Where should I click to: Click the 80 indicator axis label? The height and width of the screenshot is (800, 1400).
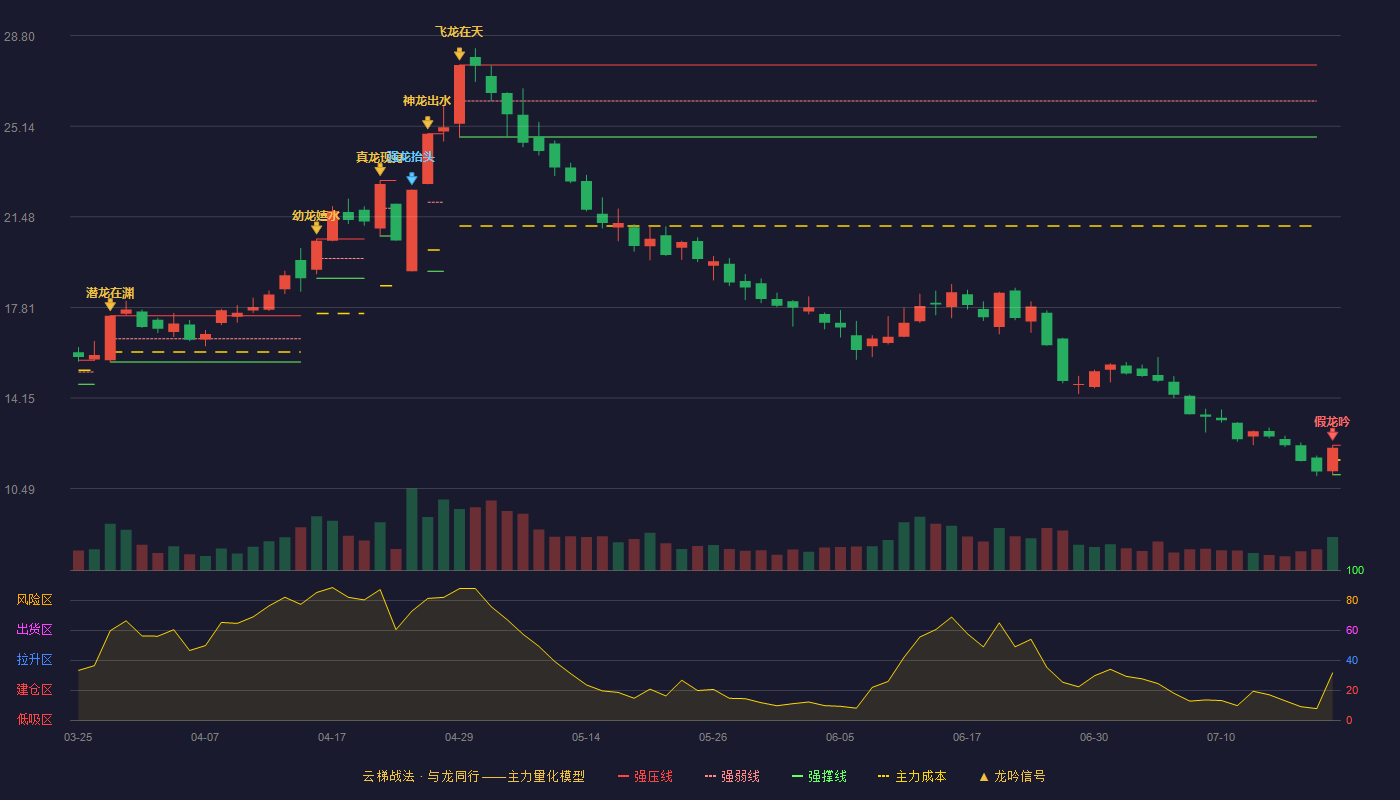click(x=1352, y=601)
